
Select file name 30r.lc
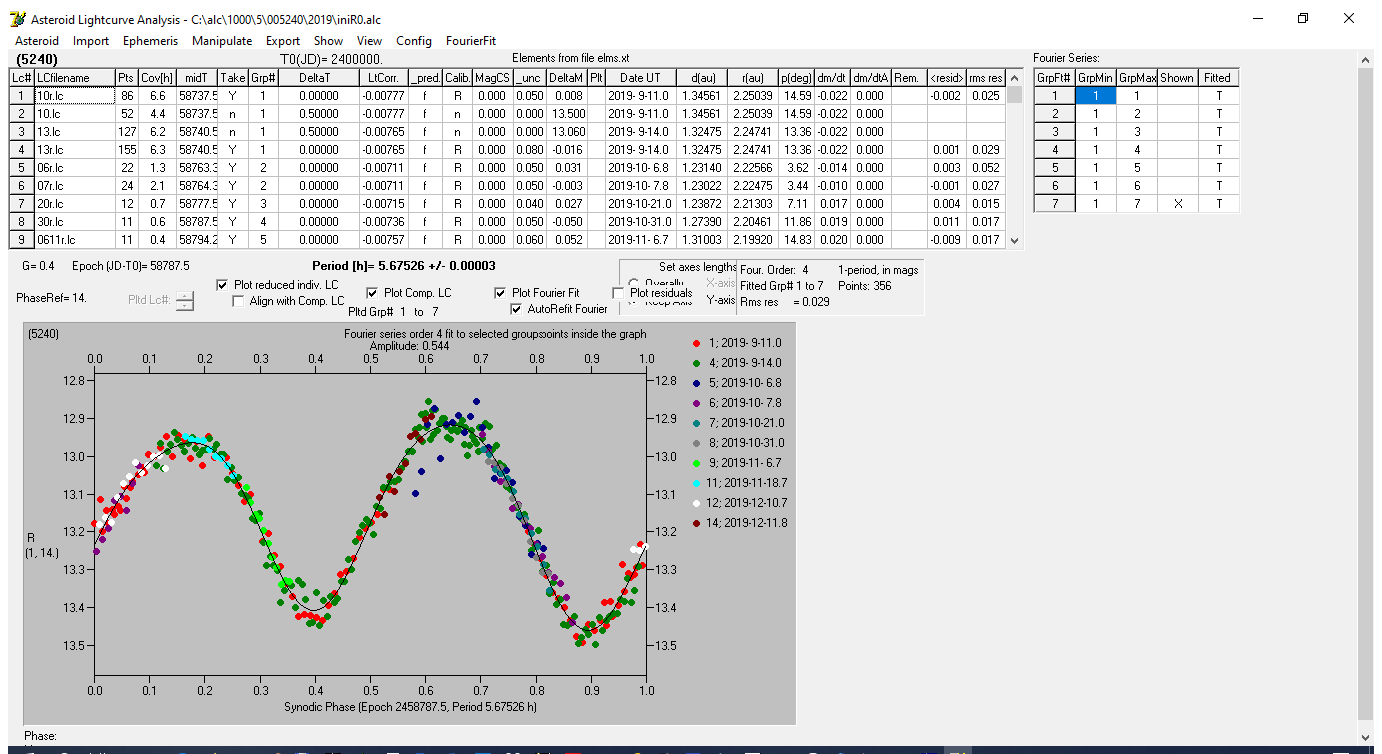pyautogui.click(x=74, y=221)
